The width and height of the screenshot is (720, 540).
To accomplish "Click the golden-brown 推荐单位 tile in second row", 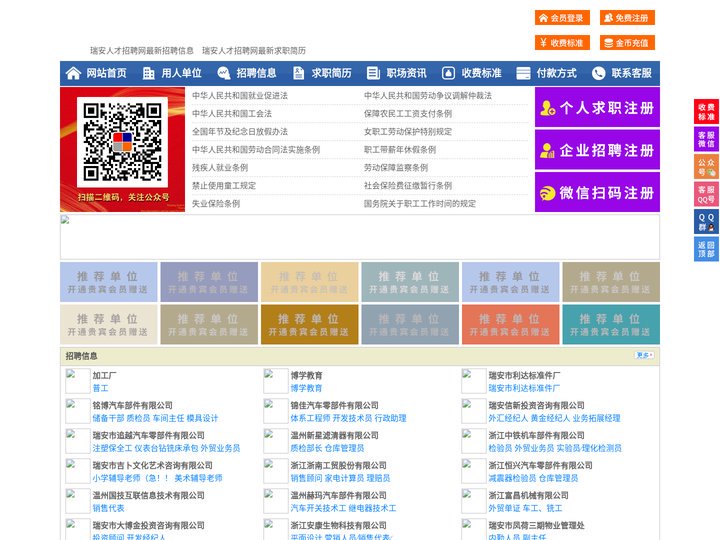I will point(309,325).
